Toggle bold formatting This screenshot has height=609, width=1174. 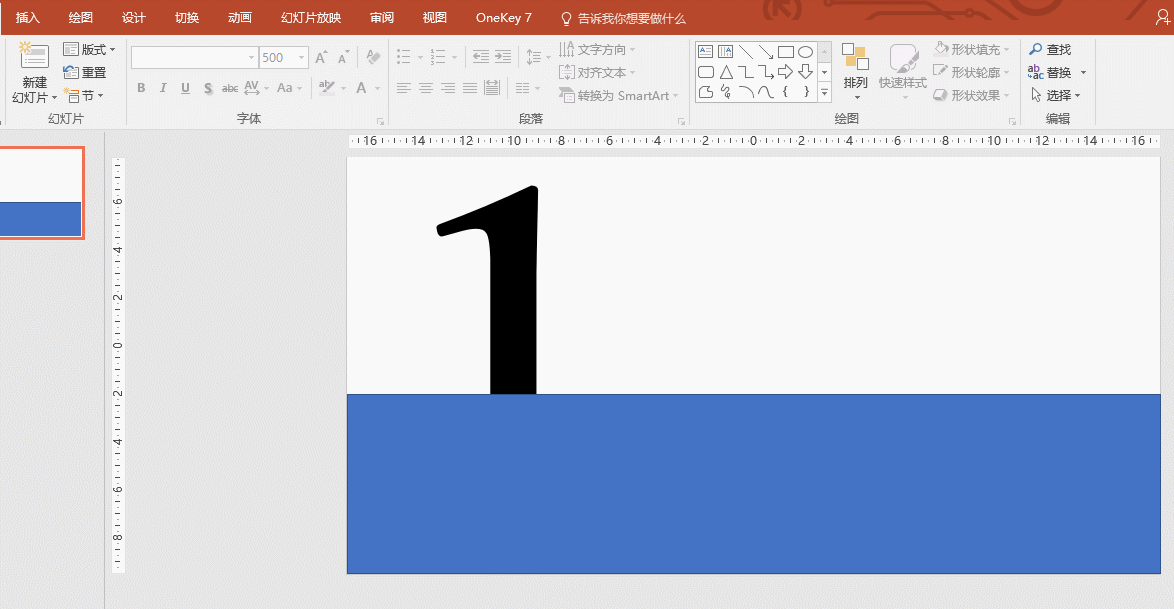coord(141,88)
